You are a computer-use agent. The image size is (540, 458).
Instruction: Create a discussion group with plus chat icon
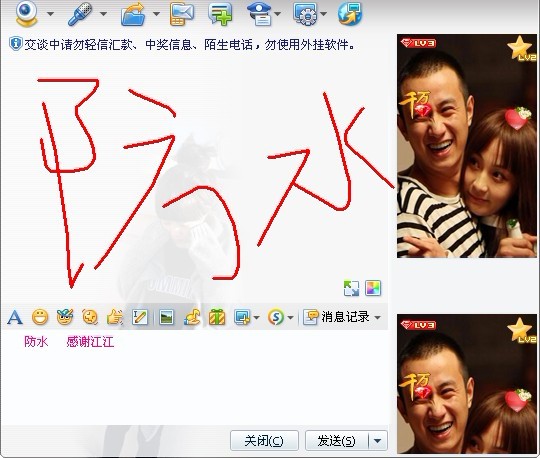pyautogui.click(x=220, y=14)
